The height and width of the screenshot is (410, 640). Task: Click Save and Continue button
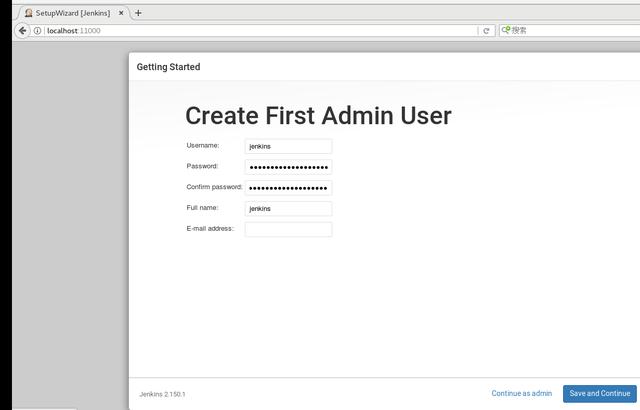point(600,394)
